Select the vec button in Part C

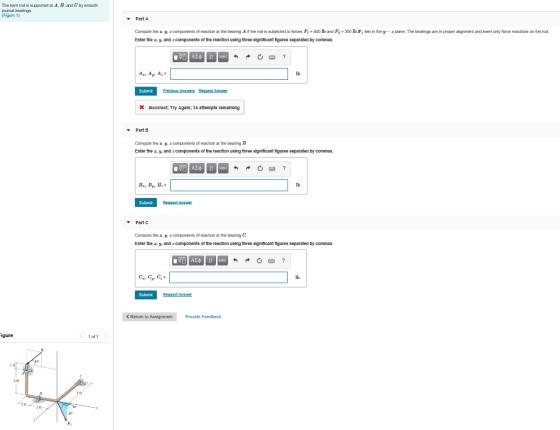point(222,260)
